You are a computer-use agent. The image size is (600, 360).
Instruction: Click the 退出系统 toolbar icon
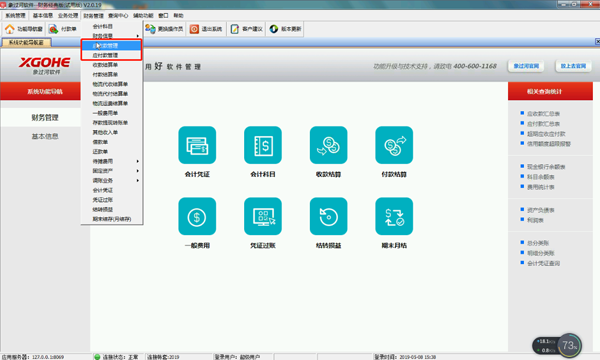(194, 29)
